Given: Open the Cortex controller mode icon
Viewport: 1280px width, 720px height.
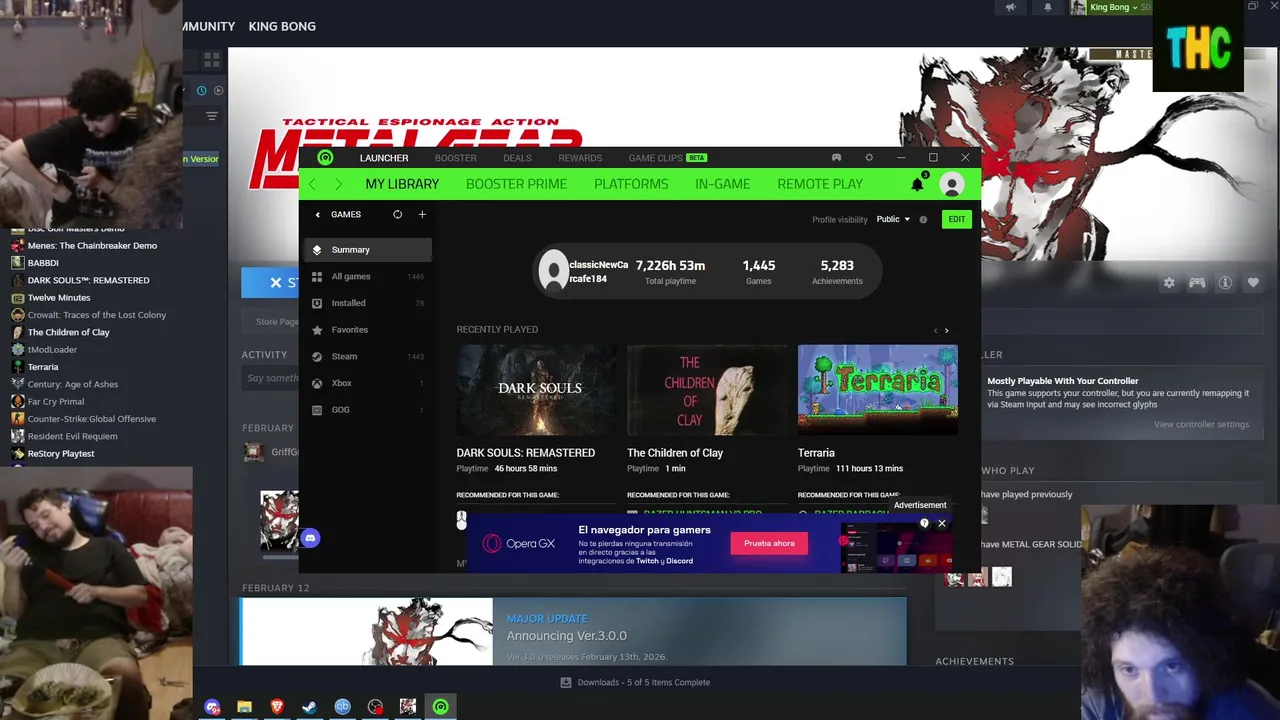Looking at the screenshot, I should [x=837, y=158].
